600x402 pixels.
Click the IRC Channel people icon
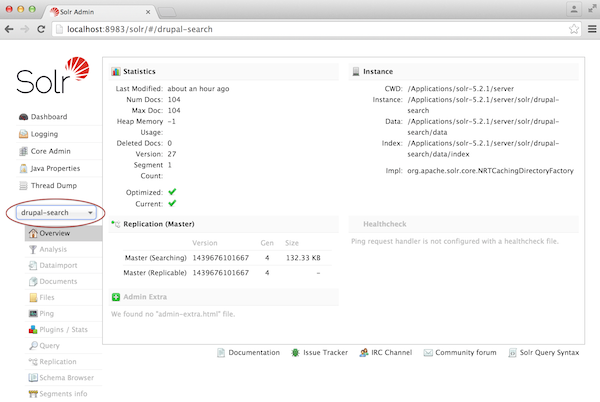point(364,353)
